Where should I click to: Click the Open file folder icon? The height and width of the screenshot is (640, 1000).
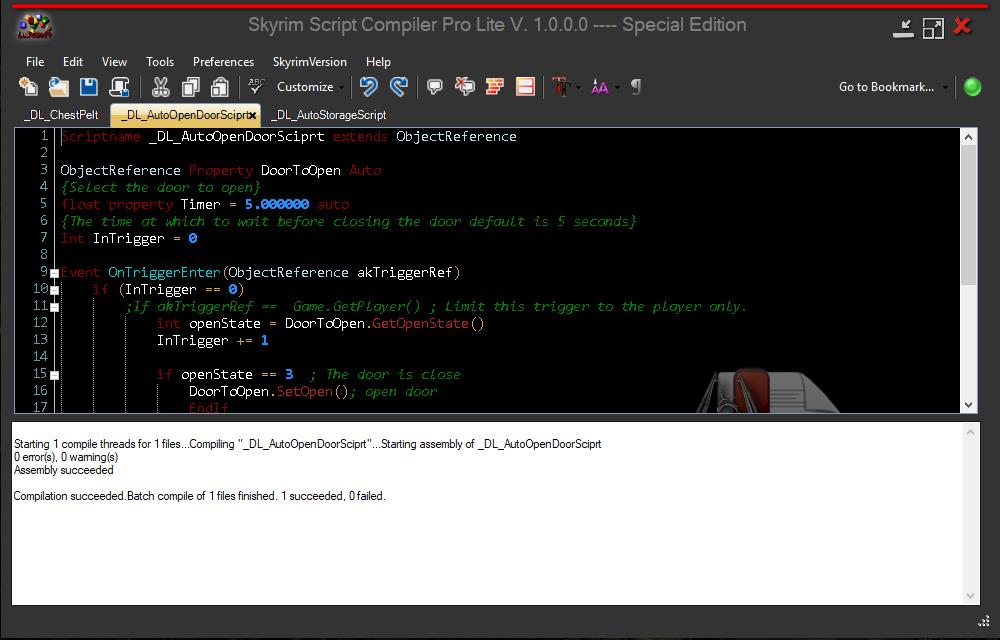58,87
